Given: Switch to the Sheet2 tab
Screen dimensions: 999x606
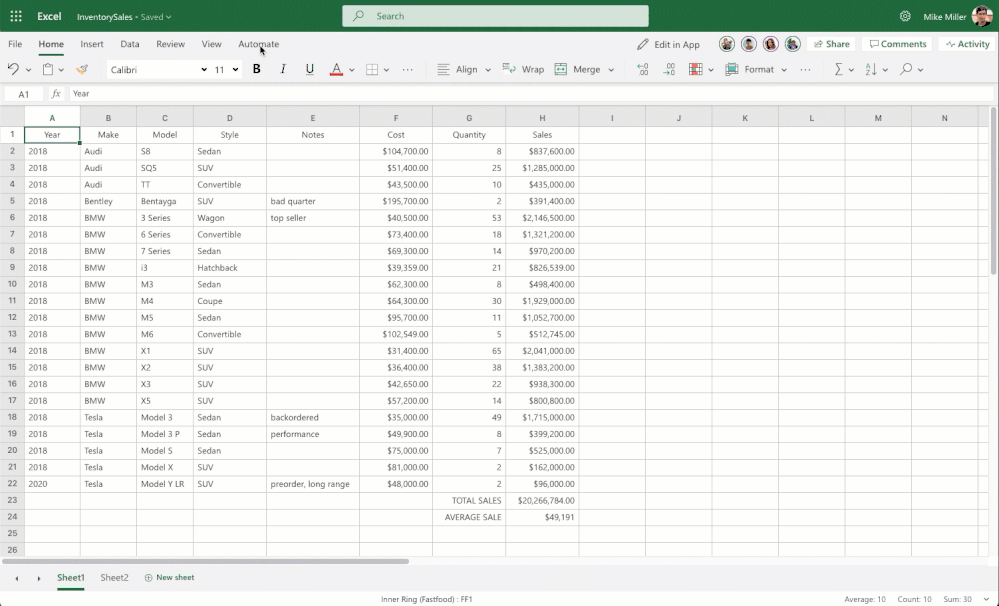Looking at the screenshot, I should (114, 578).
